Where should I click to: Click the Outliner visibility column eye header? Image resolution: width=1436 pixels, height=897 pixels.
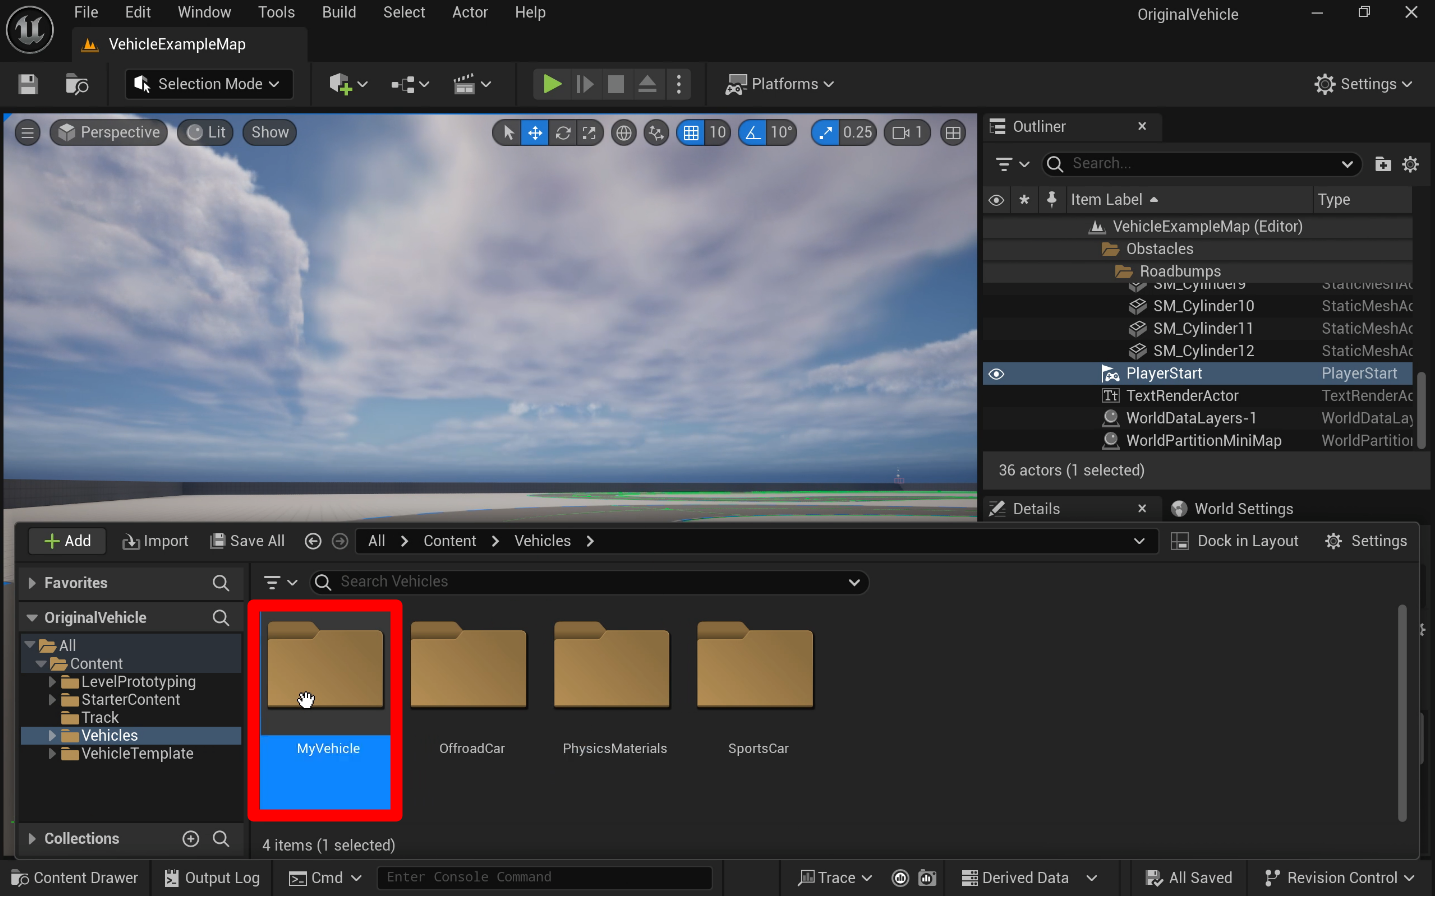coord(996,200)
